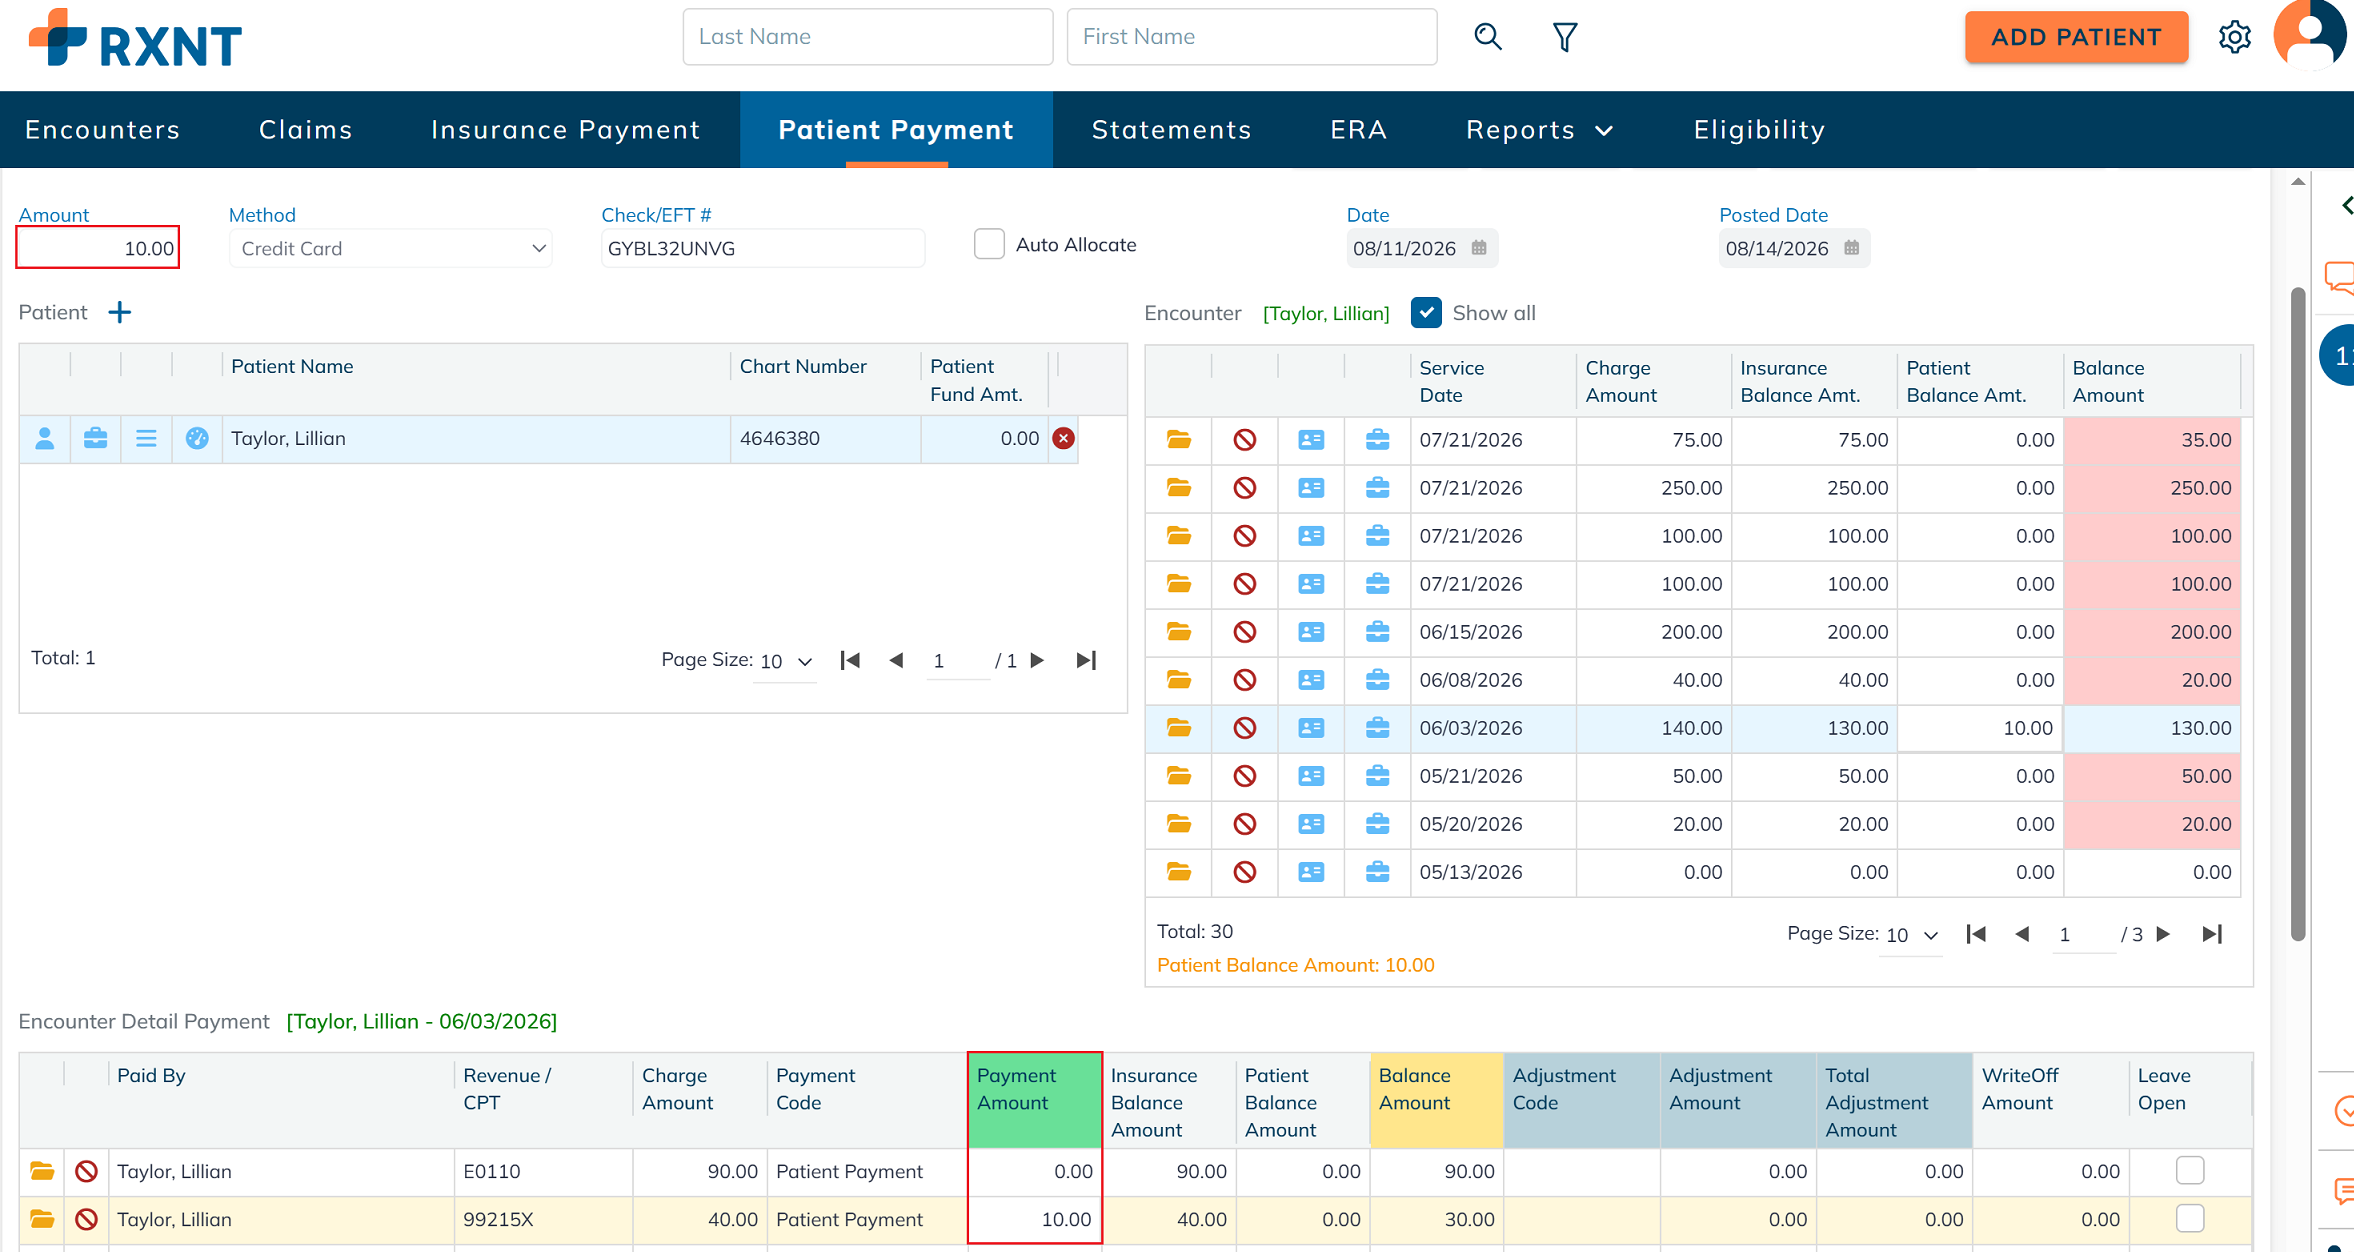Open the folder icon for 07/21/2026 75.00 encounter

1179,440
